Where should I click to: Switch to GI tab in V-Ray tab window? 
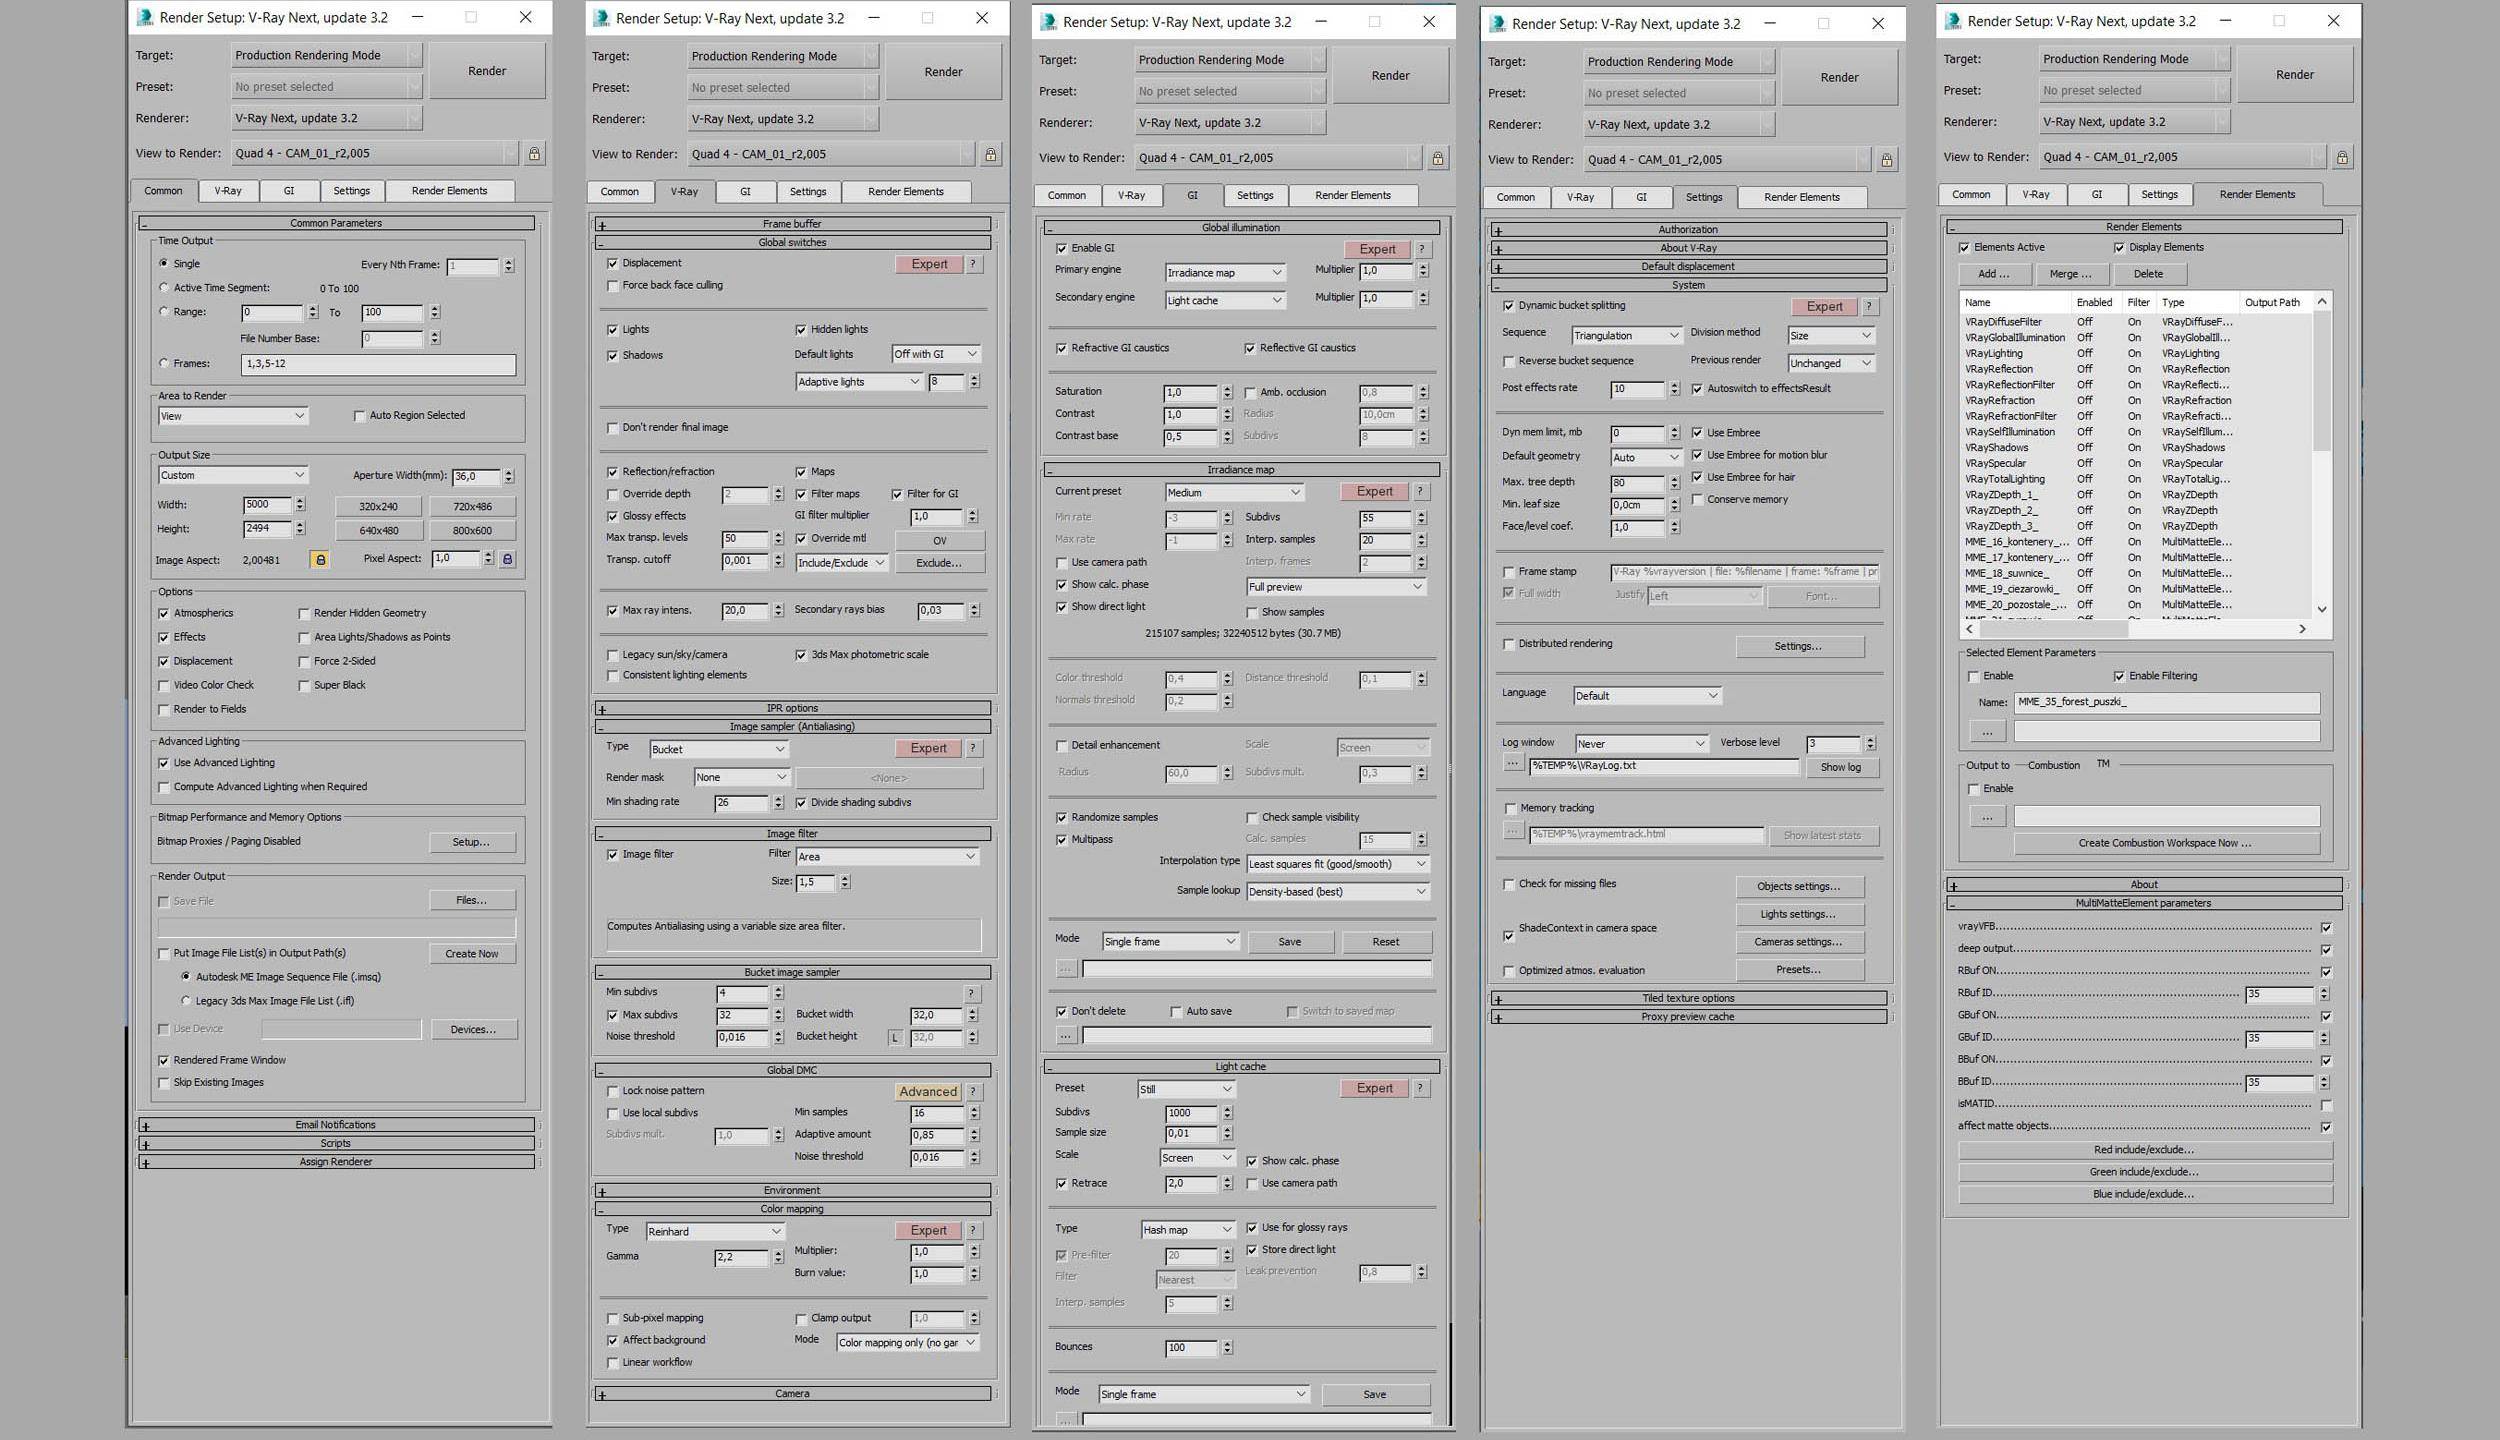pyautogui.click(x=745, y=192)
